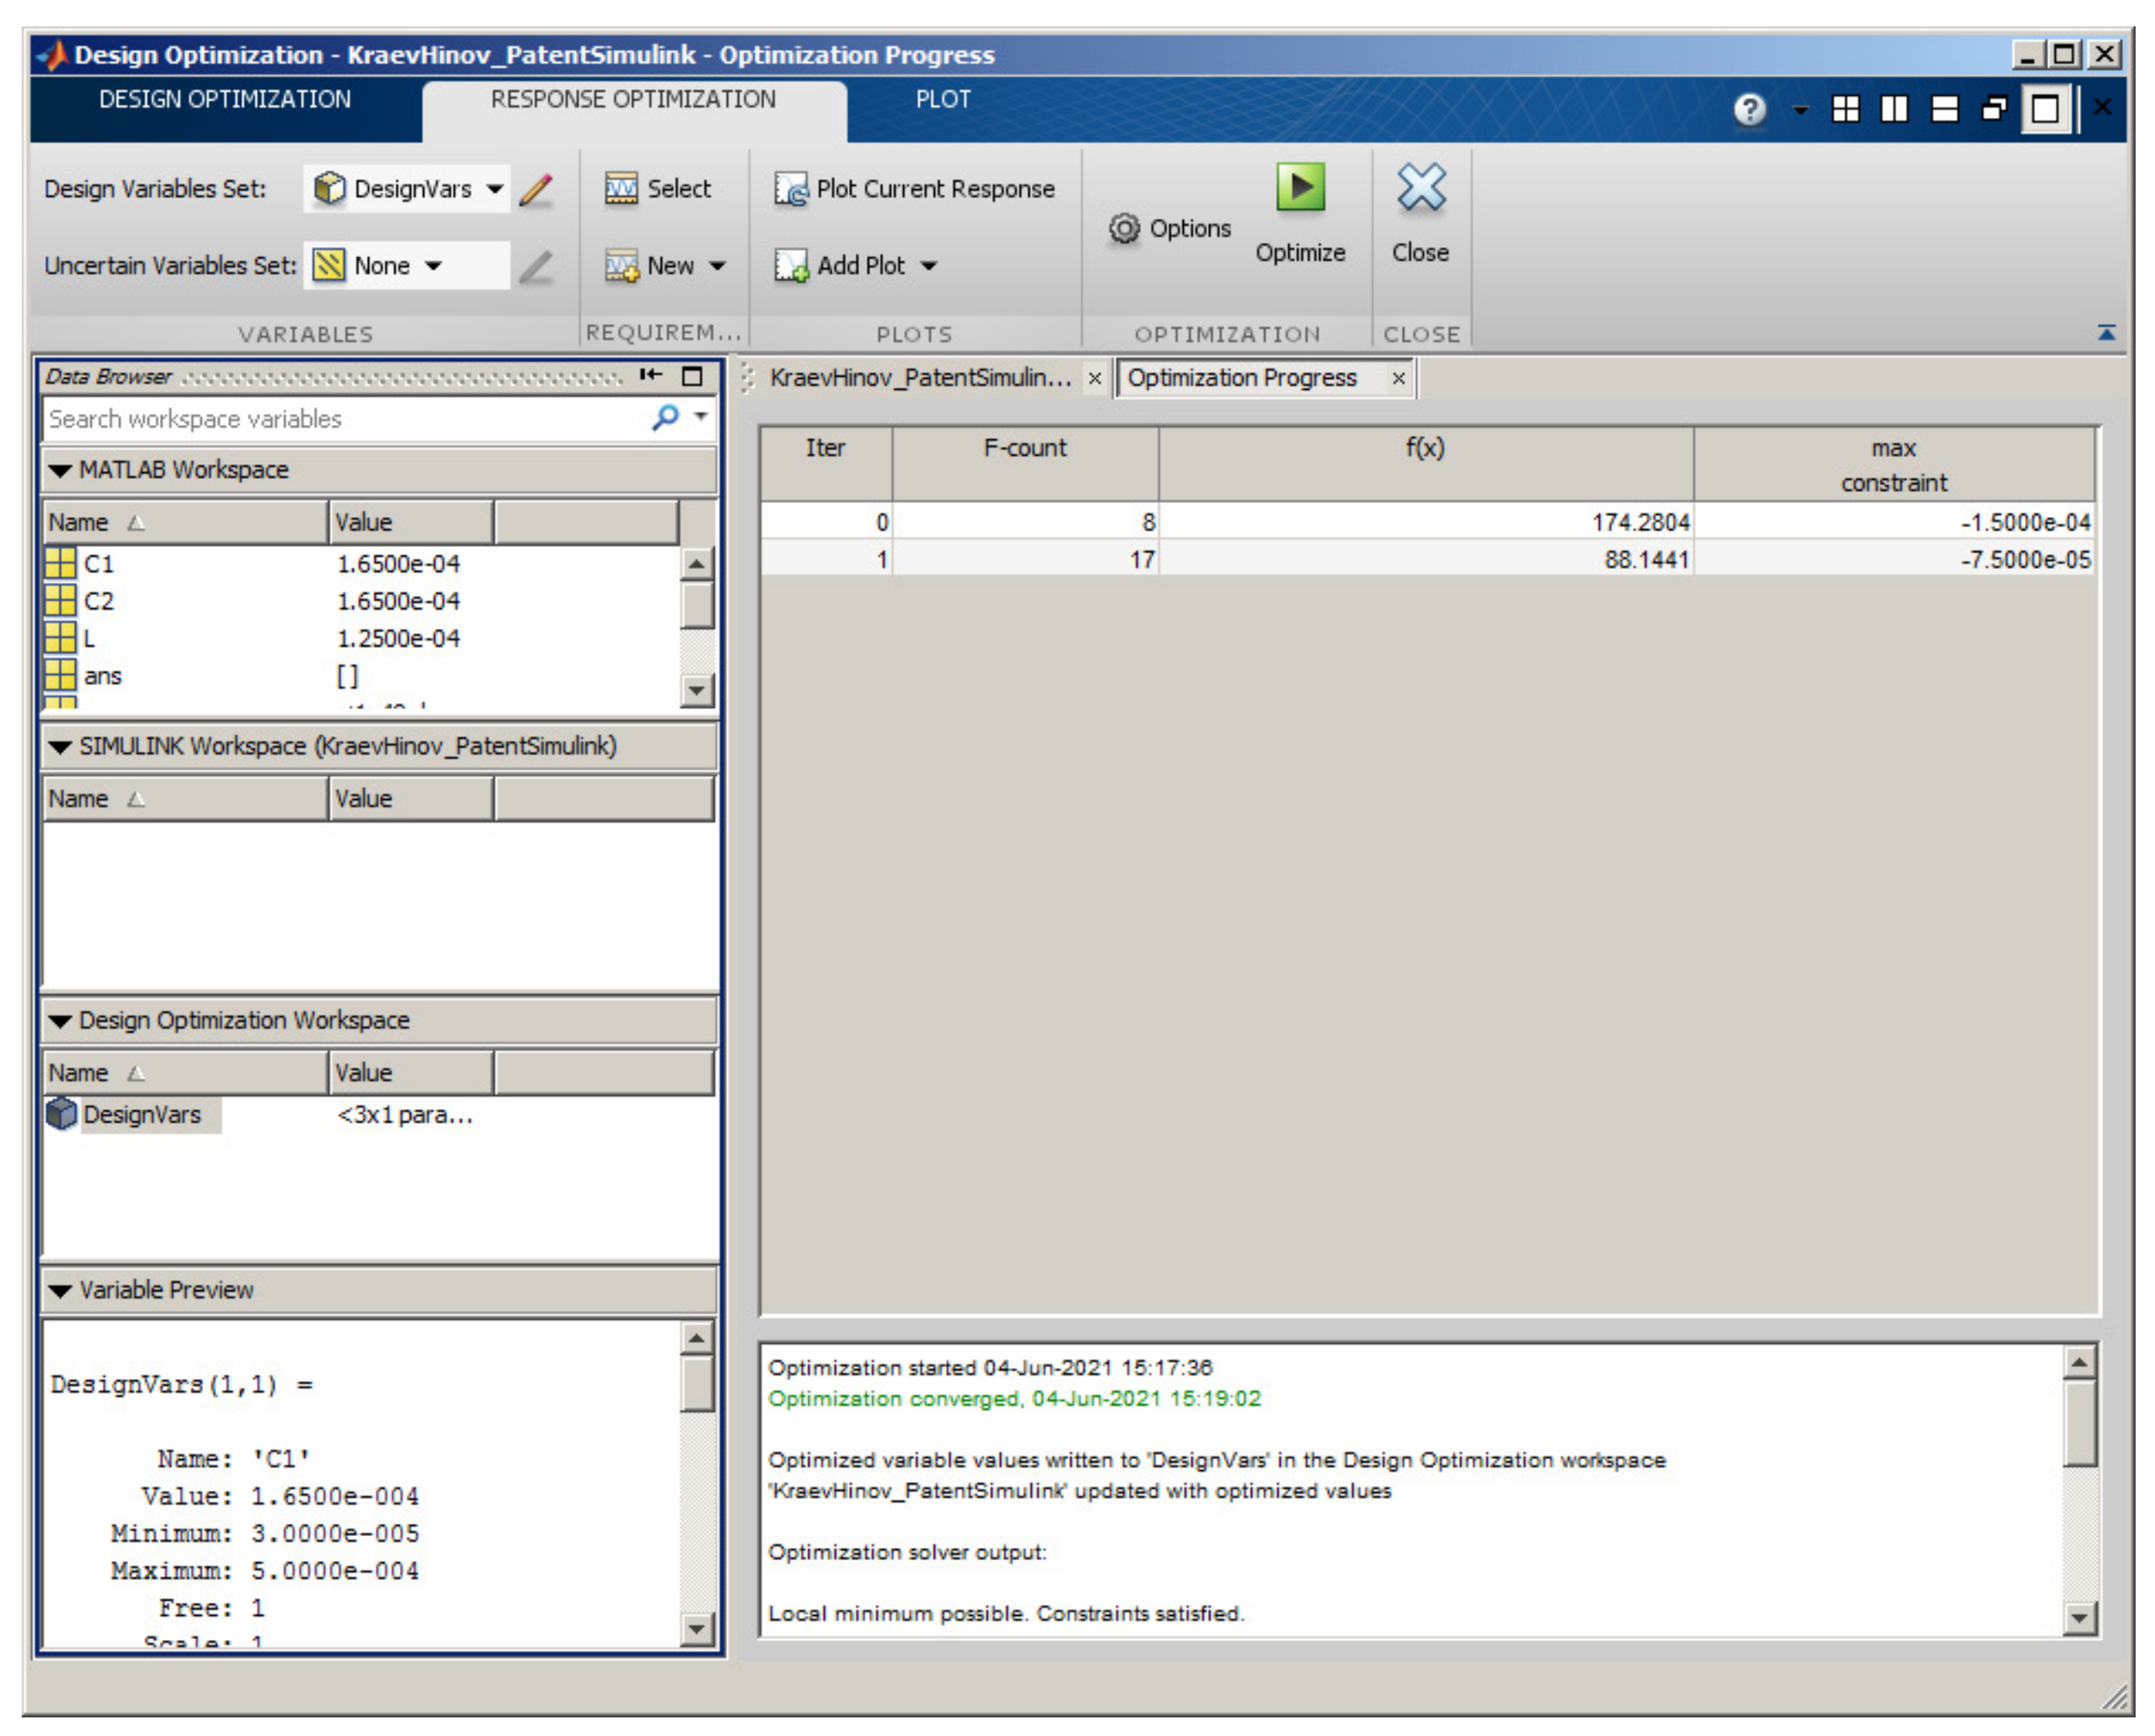Open the DesignVars set dropdown
This screenshot has height=1736, width=2155.
pos(495,189)
